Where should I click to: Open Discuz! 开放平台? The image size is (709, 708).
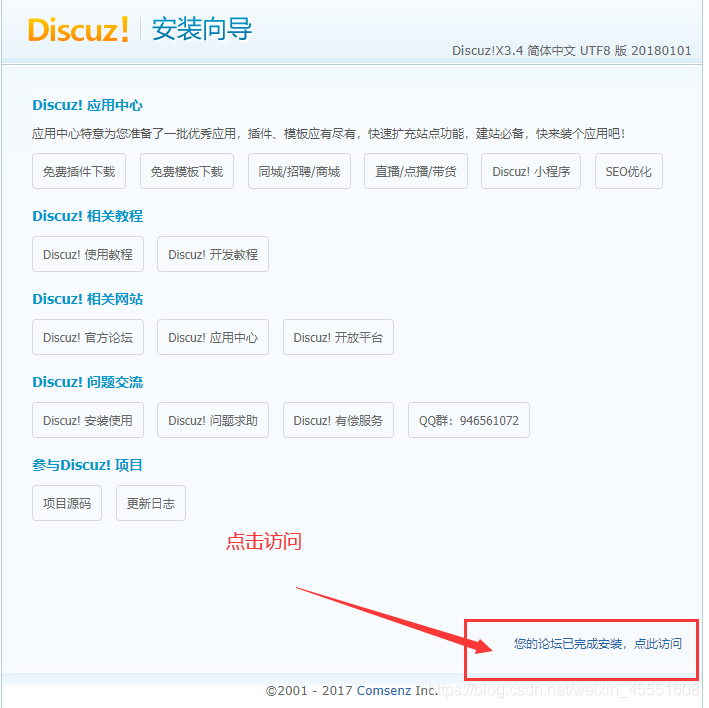tap(338, 338)
